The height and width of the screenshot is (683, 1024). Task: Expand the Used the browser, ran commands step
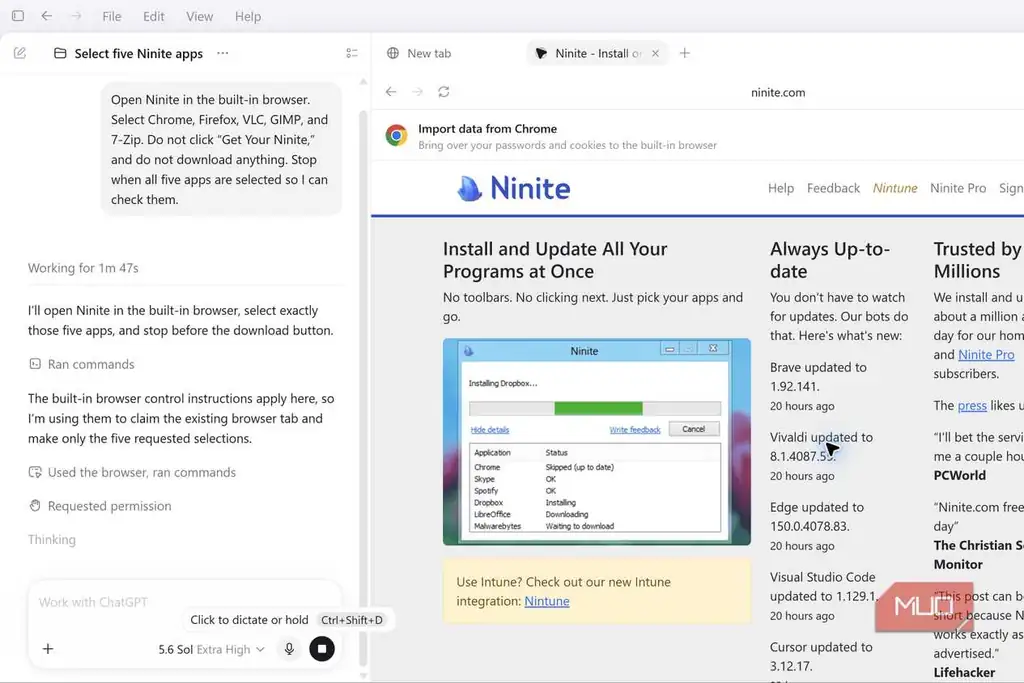tap(132, 472)
